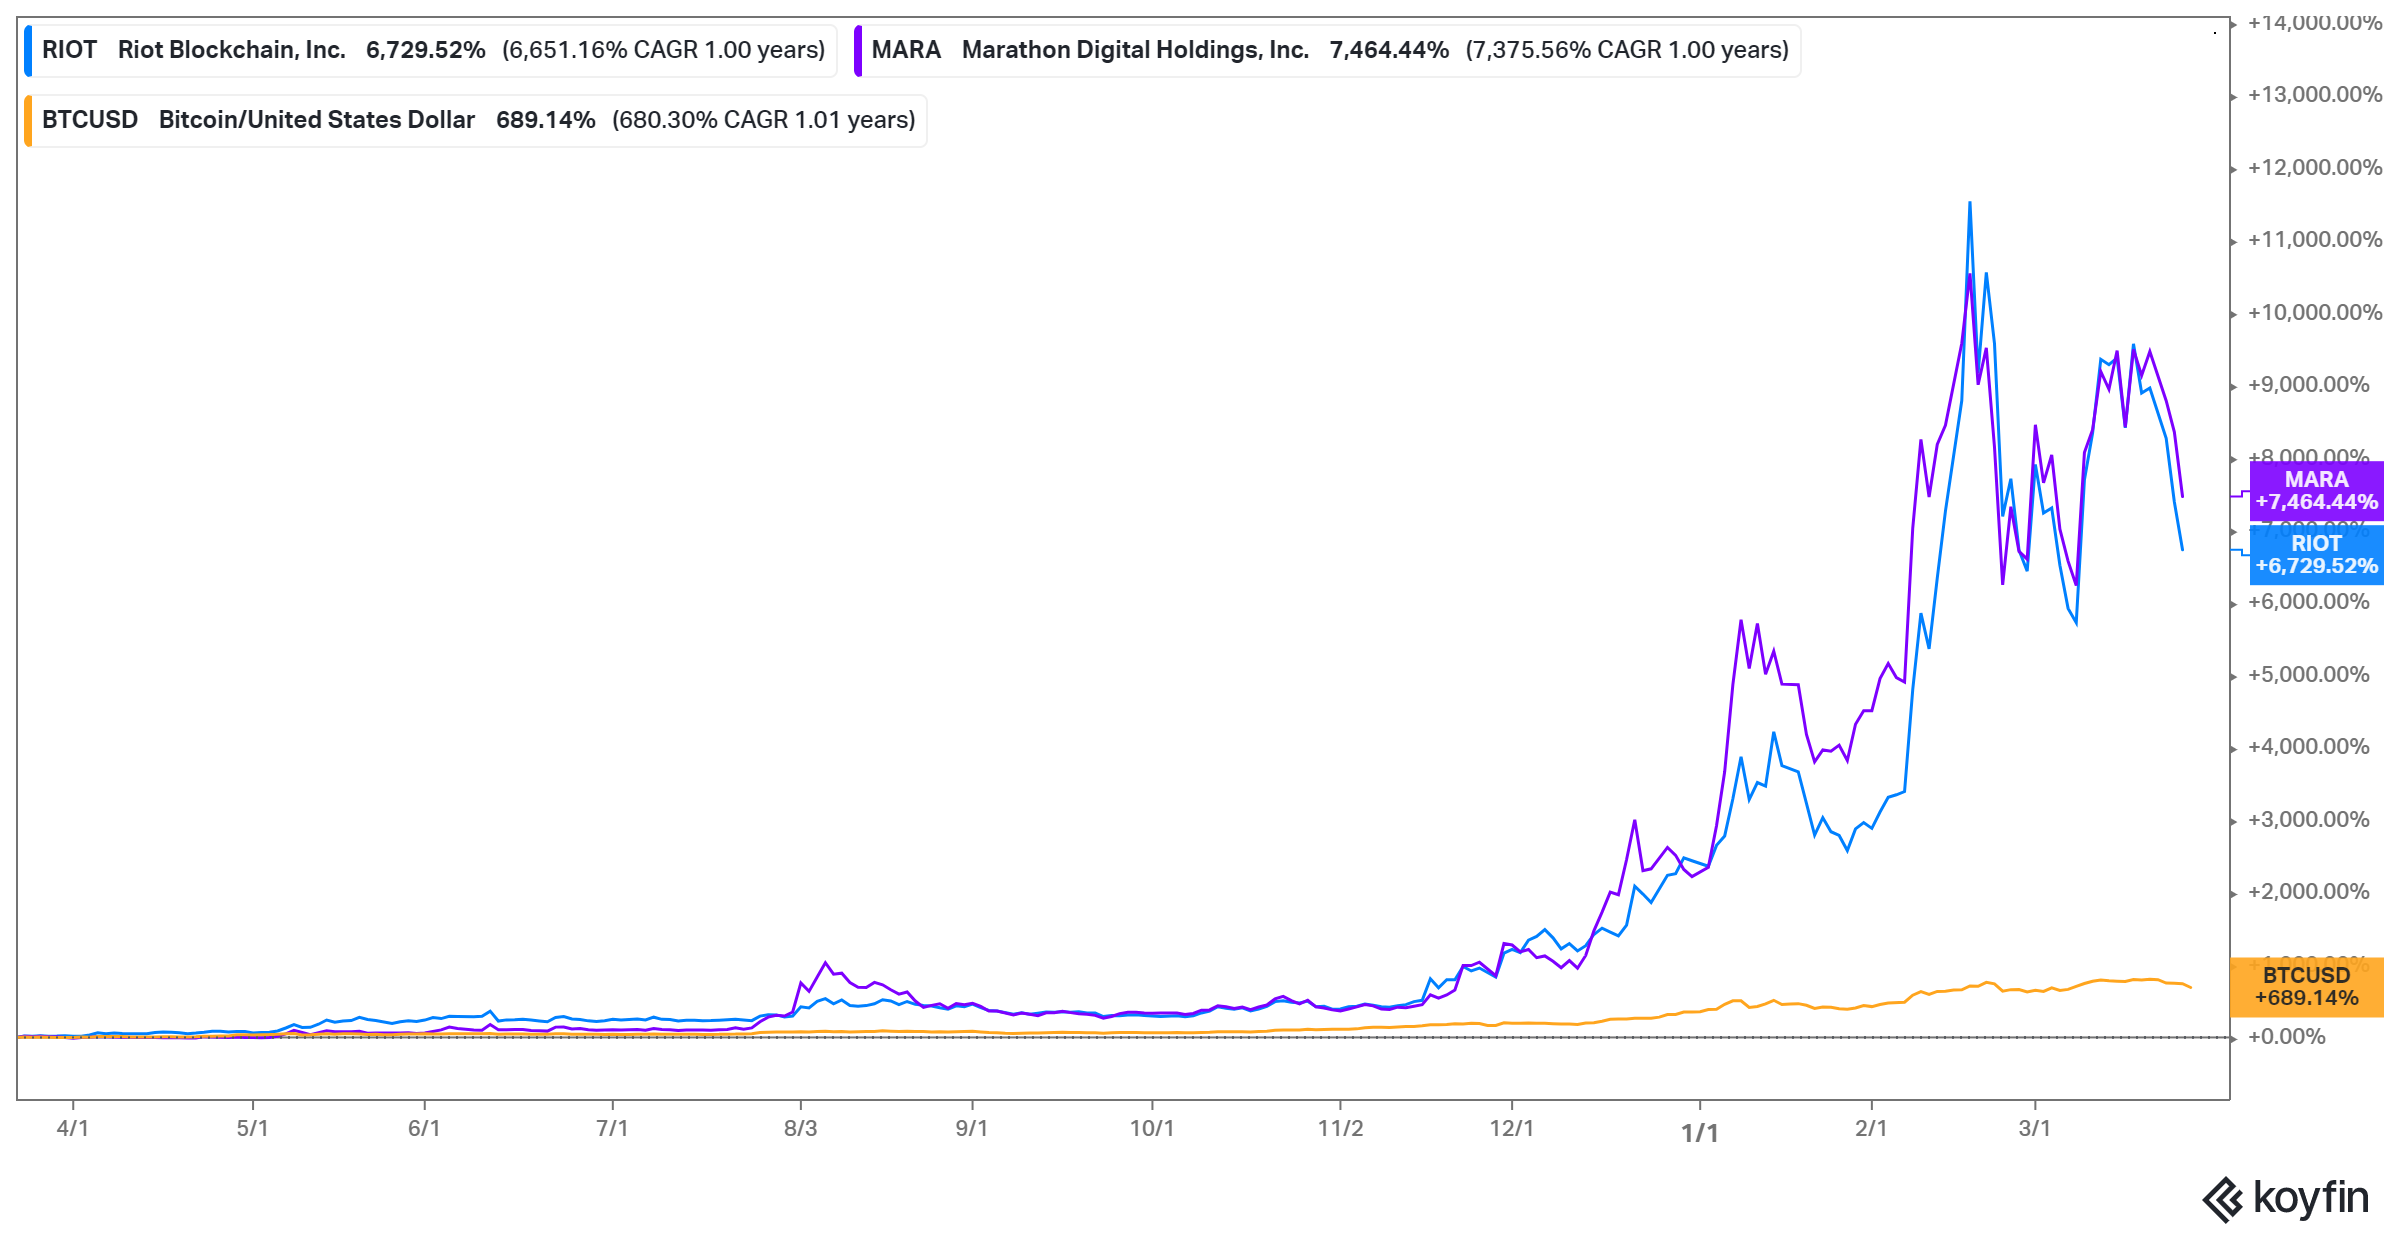This screenshot has height=1240, width=2400.
Task: Click '(6,651.16% CAGR 1.00 years)' text
Action: [x=664, y=50]
